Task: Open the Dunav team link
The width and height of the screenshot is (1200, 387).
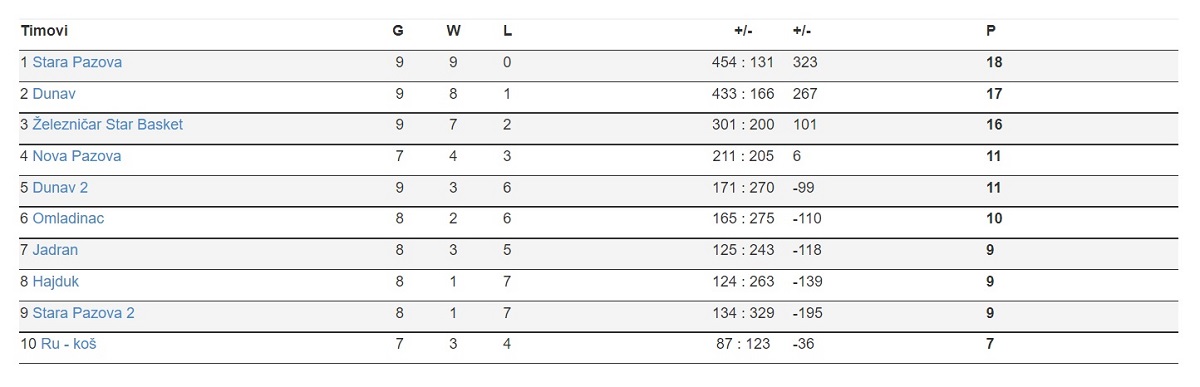Action: (x=54, y=94)
